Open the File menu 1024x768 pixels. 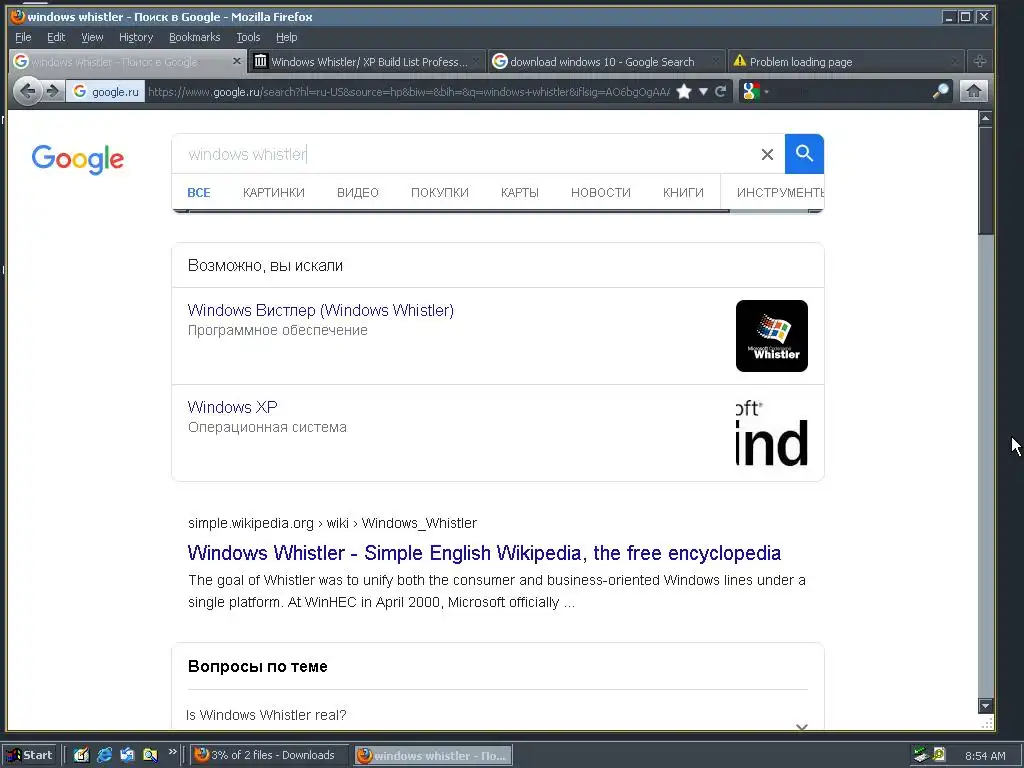click(23, 37)
